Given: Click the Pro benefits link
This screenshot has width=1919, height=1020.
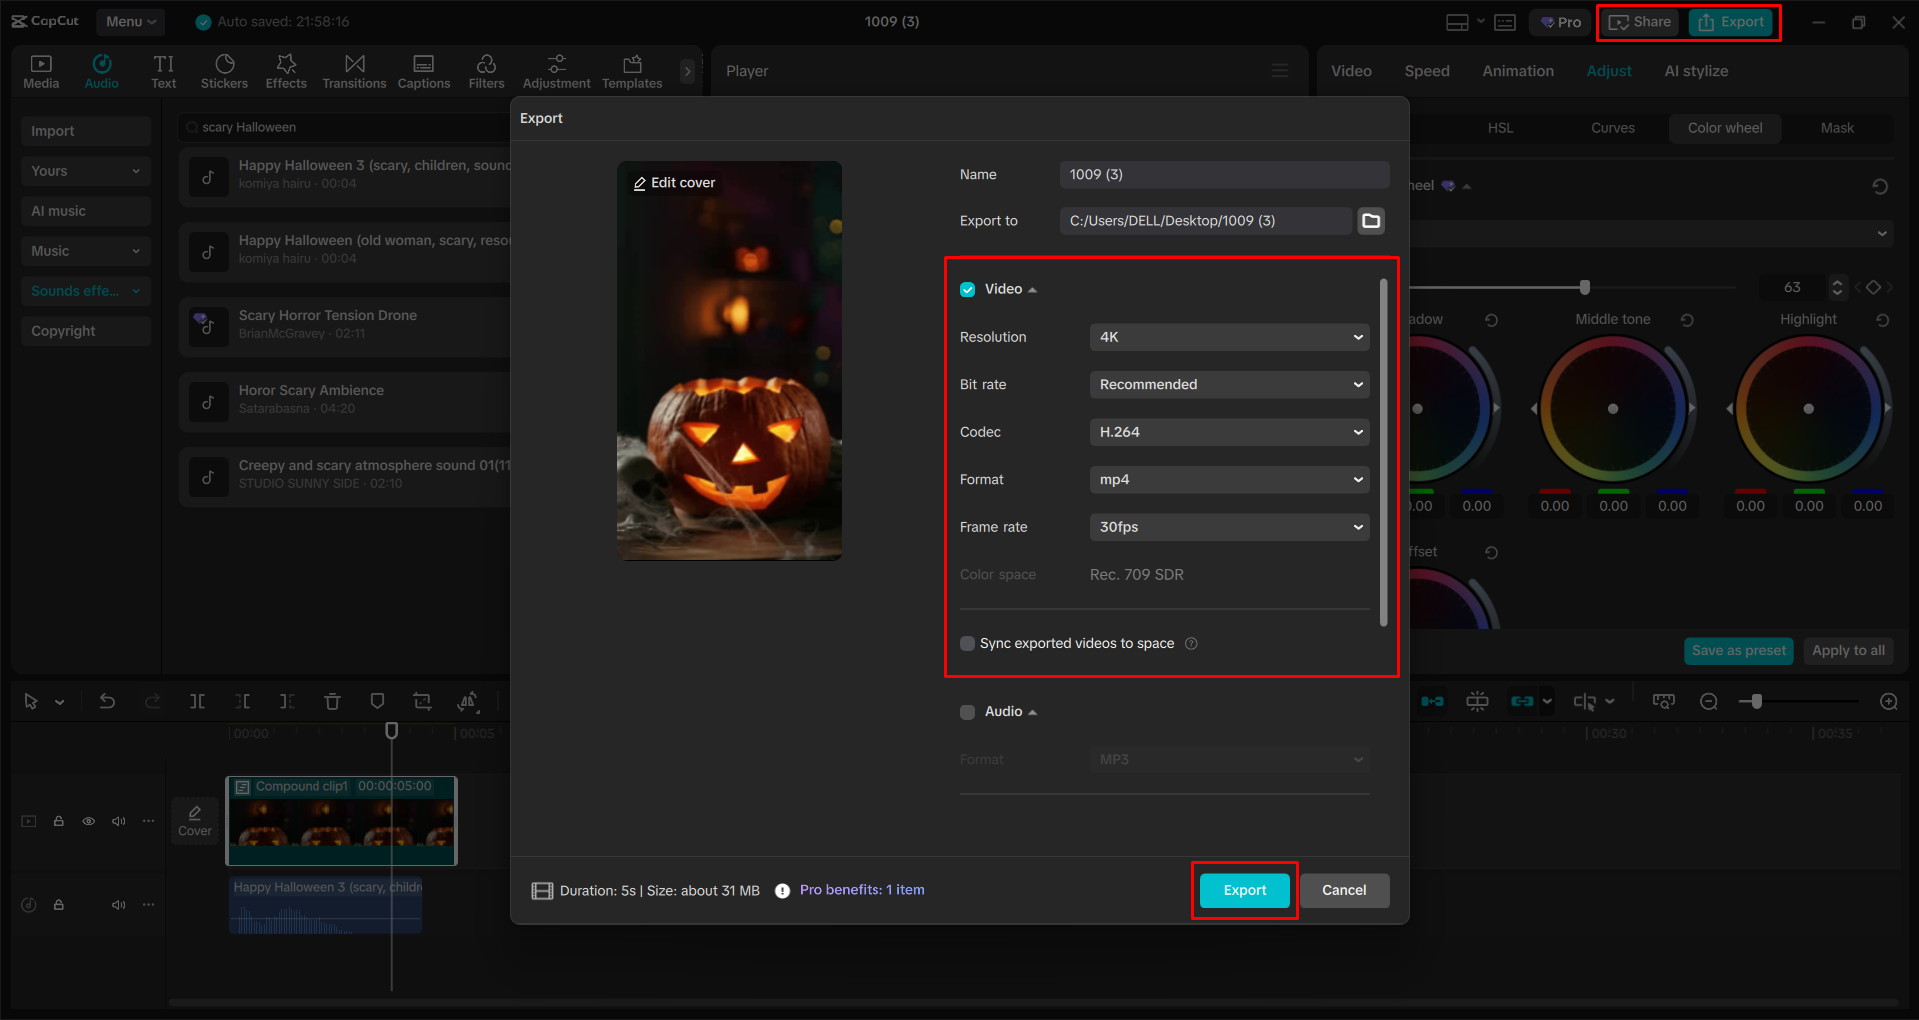Looking at the screenshot, I should click(x=861, y=890).
